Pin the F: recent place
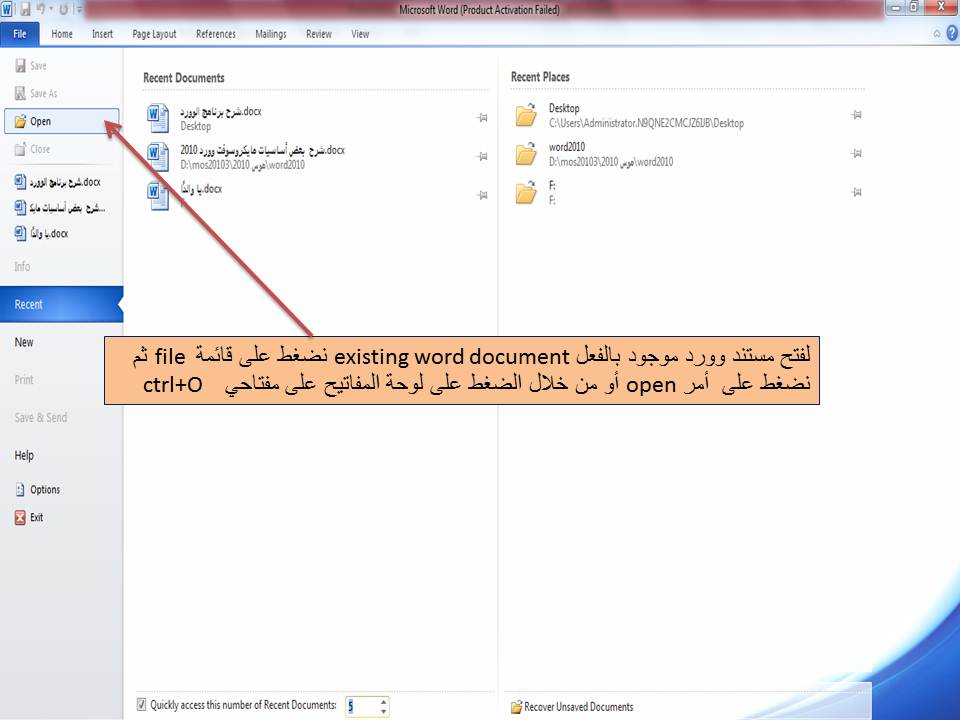The image size is (960, 720). 857,192
